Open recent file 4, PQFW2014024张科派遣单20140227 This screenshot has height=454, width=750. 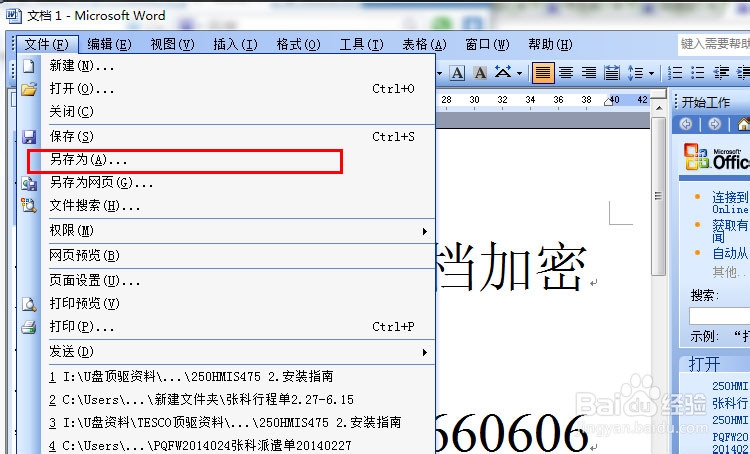(x=226, y=445)
